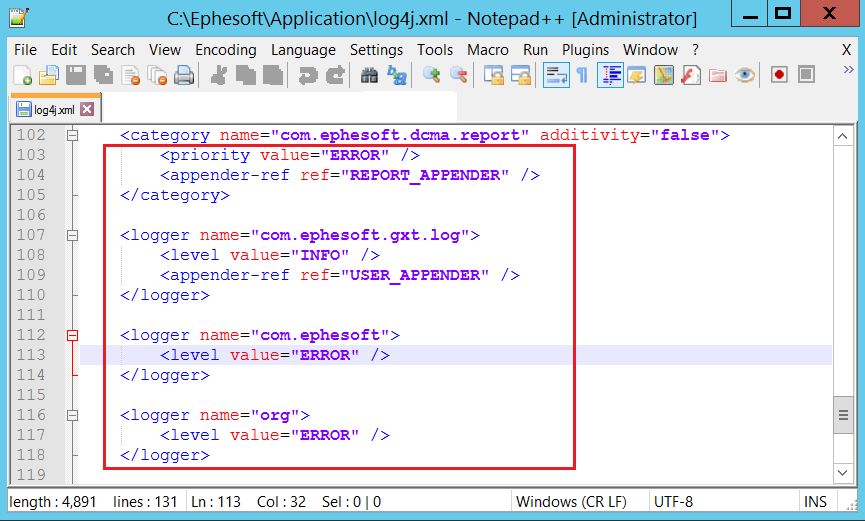Click the Print toolbar icon
Viewport: 865px width, 521px height.
click(x=184, y=75)
